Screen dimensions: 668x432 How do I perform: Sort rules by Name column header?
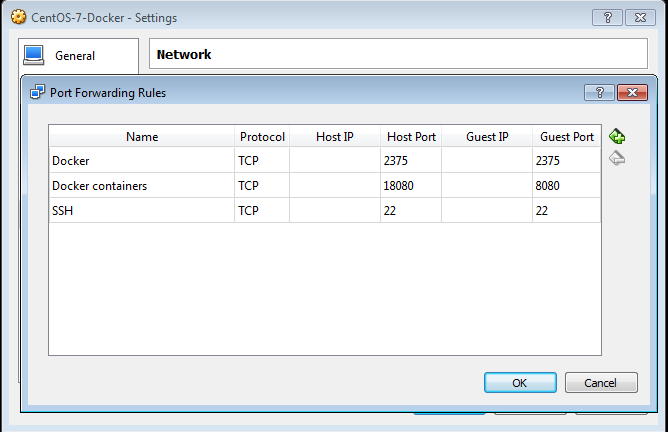pos(142,137)
